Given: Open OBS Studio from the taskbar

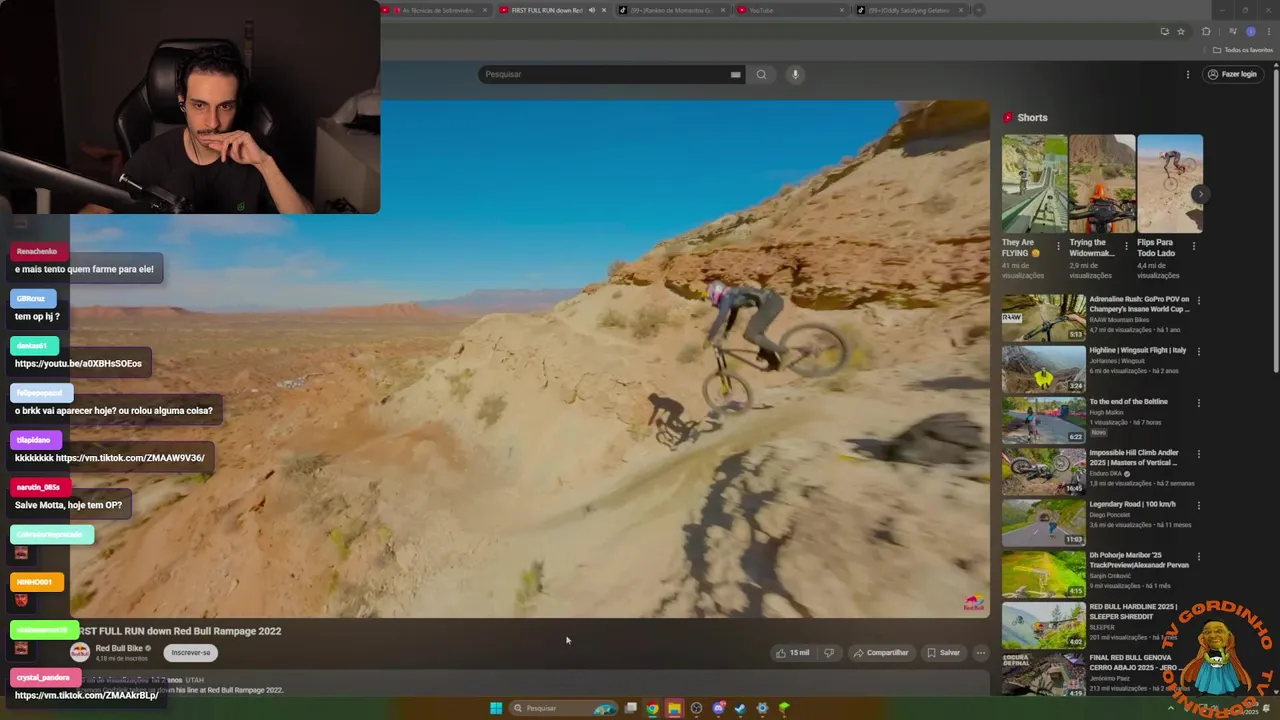Looking at the screenshot, I should pyautogui.click(x=696, y=708).
